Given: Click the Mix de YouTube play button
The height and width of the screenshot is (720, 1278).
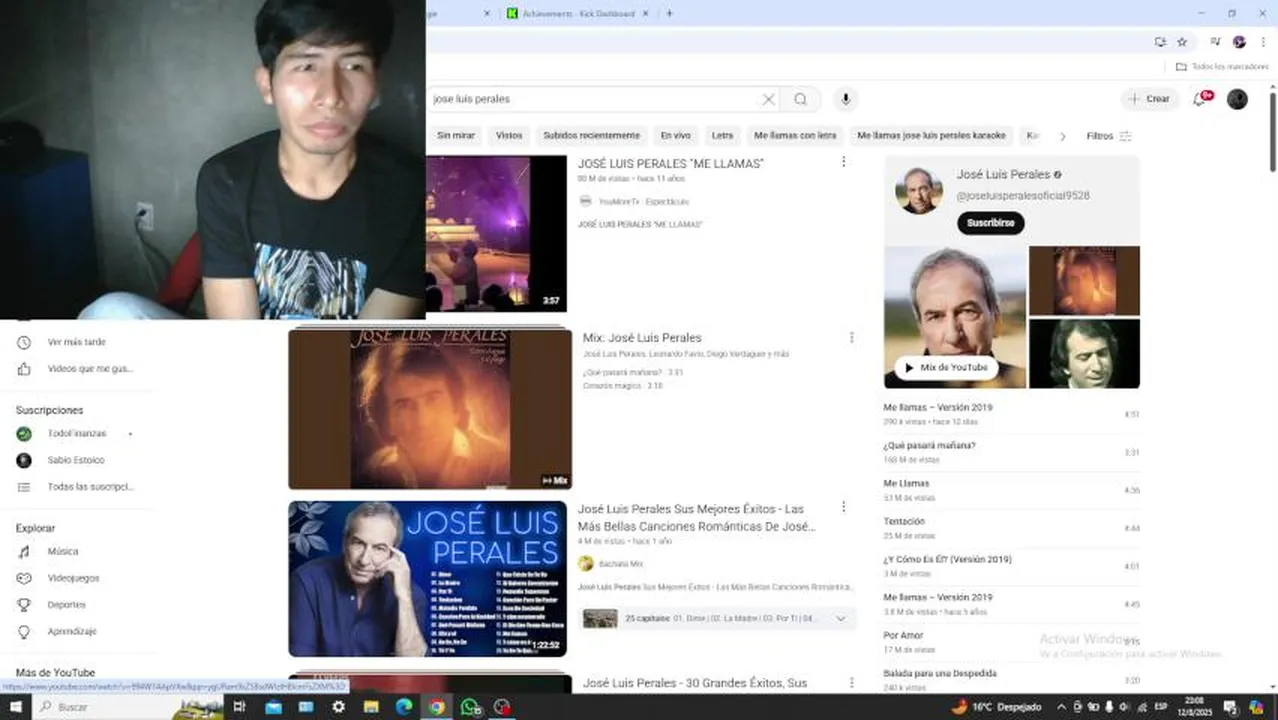Looking at the screenshot, I should pos(946,368).
